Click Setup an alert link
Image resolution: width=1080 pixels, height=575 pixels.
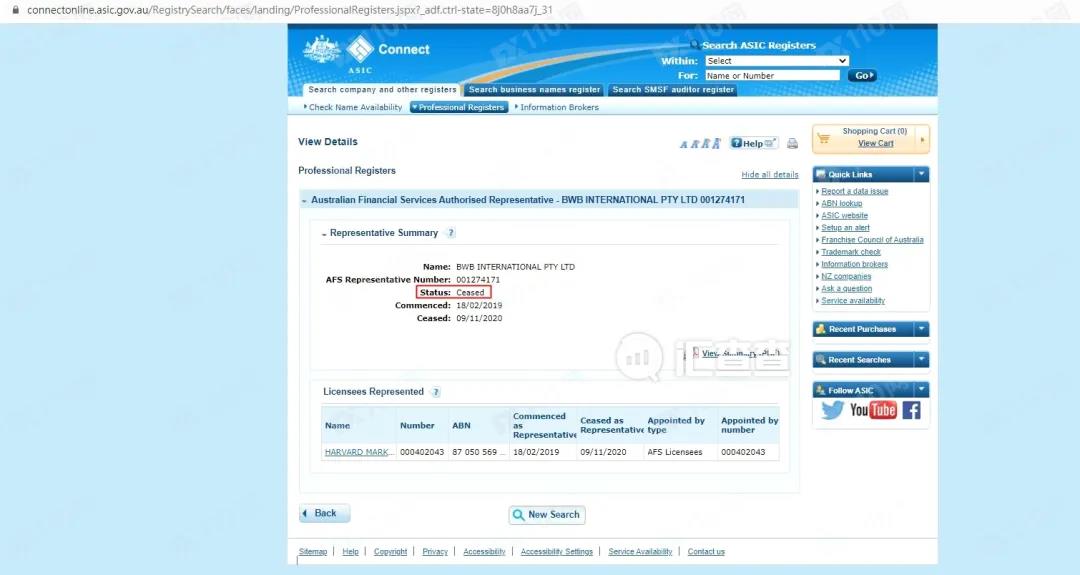pyautogui.click(x=845, y=228)
